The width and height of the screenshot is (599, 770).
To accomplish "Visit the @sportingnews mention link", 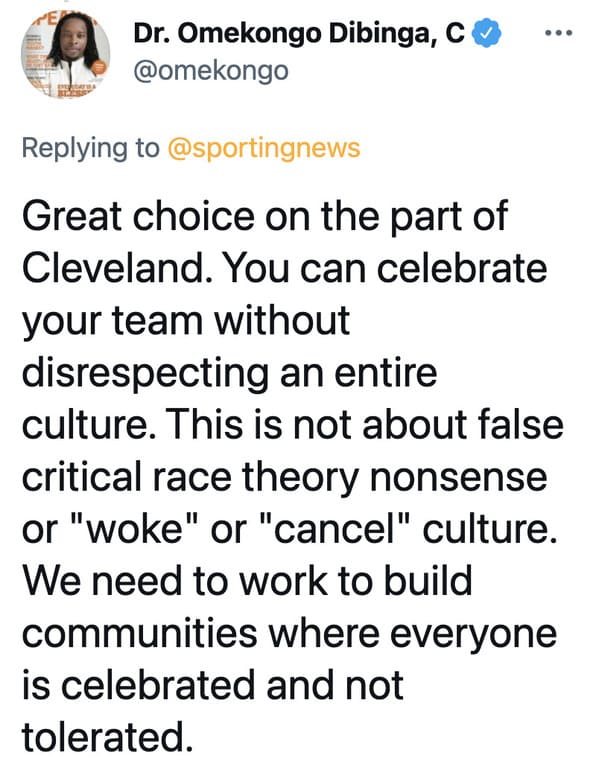I will click(x=264, y=148).
